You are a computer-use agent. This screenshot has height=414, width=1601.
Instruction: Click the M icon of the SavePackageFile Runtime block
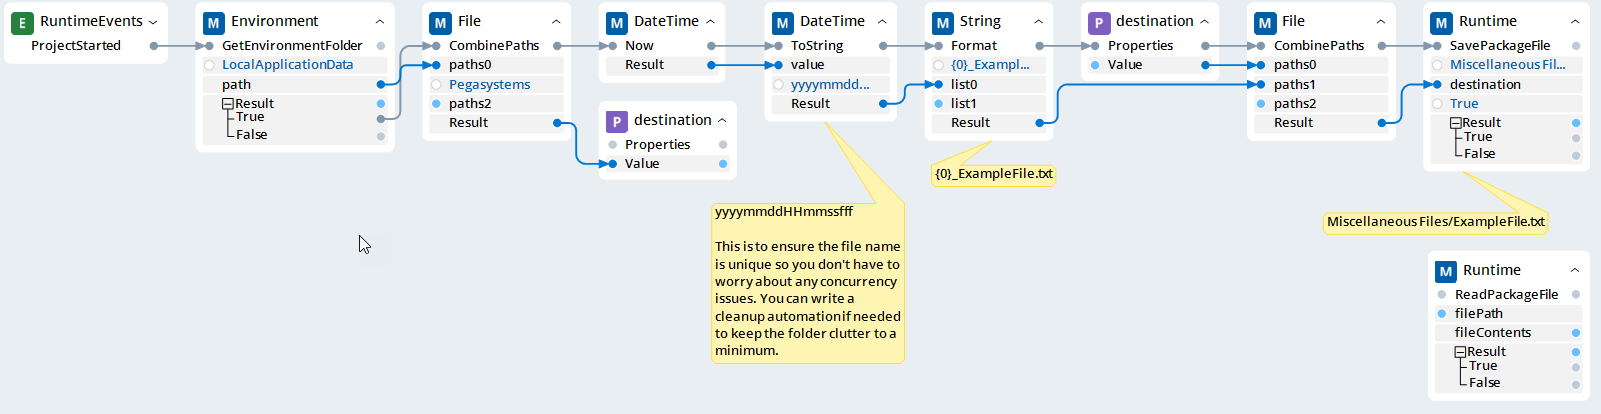point(1441,22)
